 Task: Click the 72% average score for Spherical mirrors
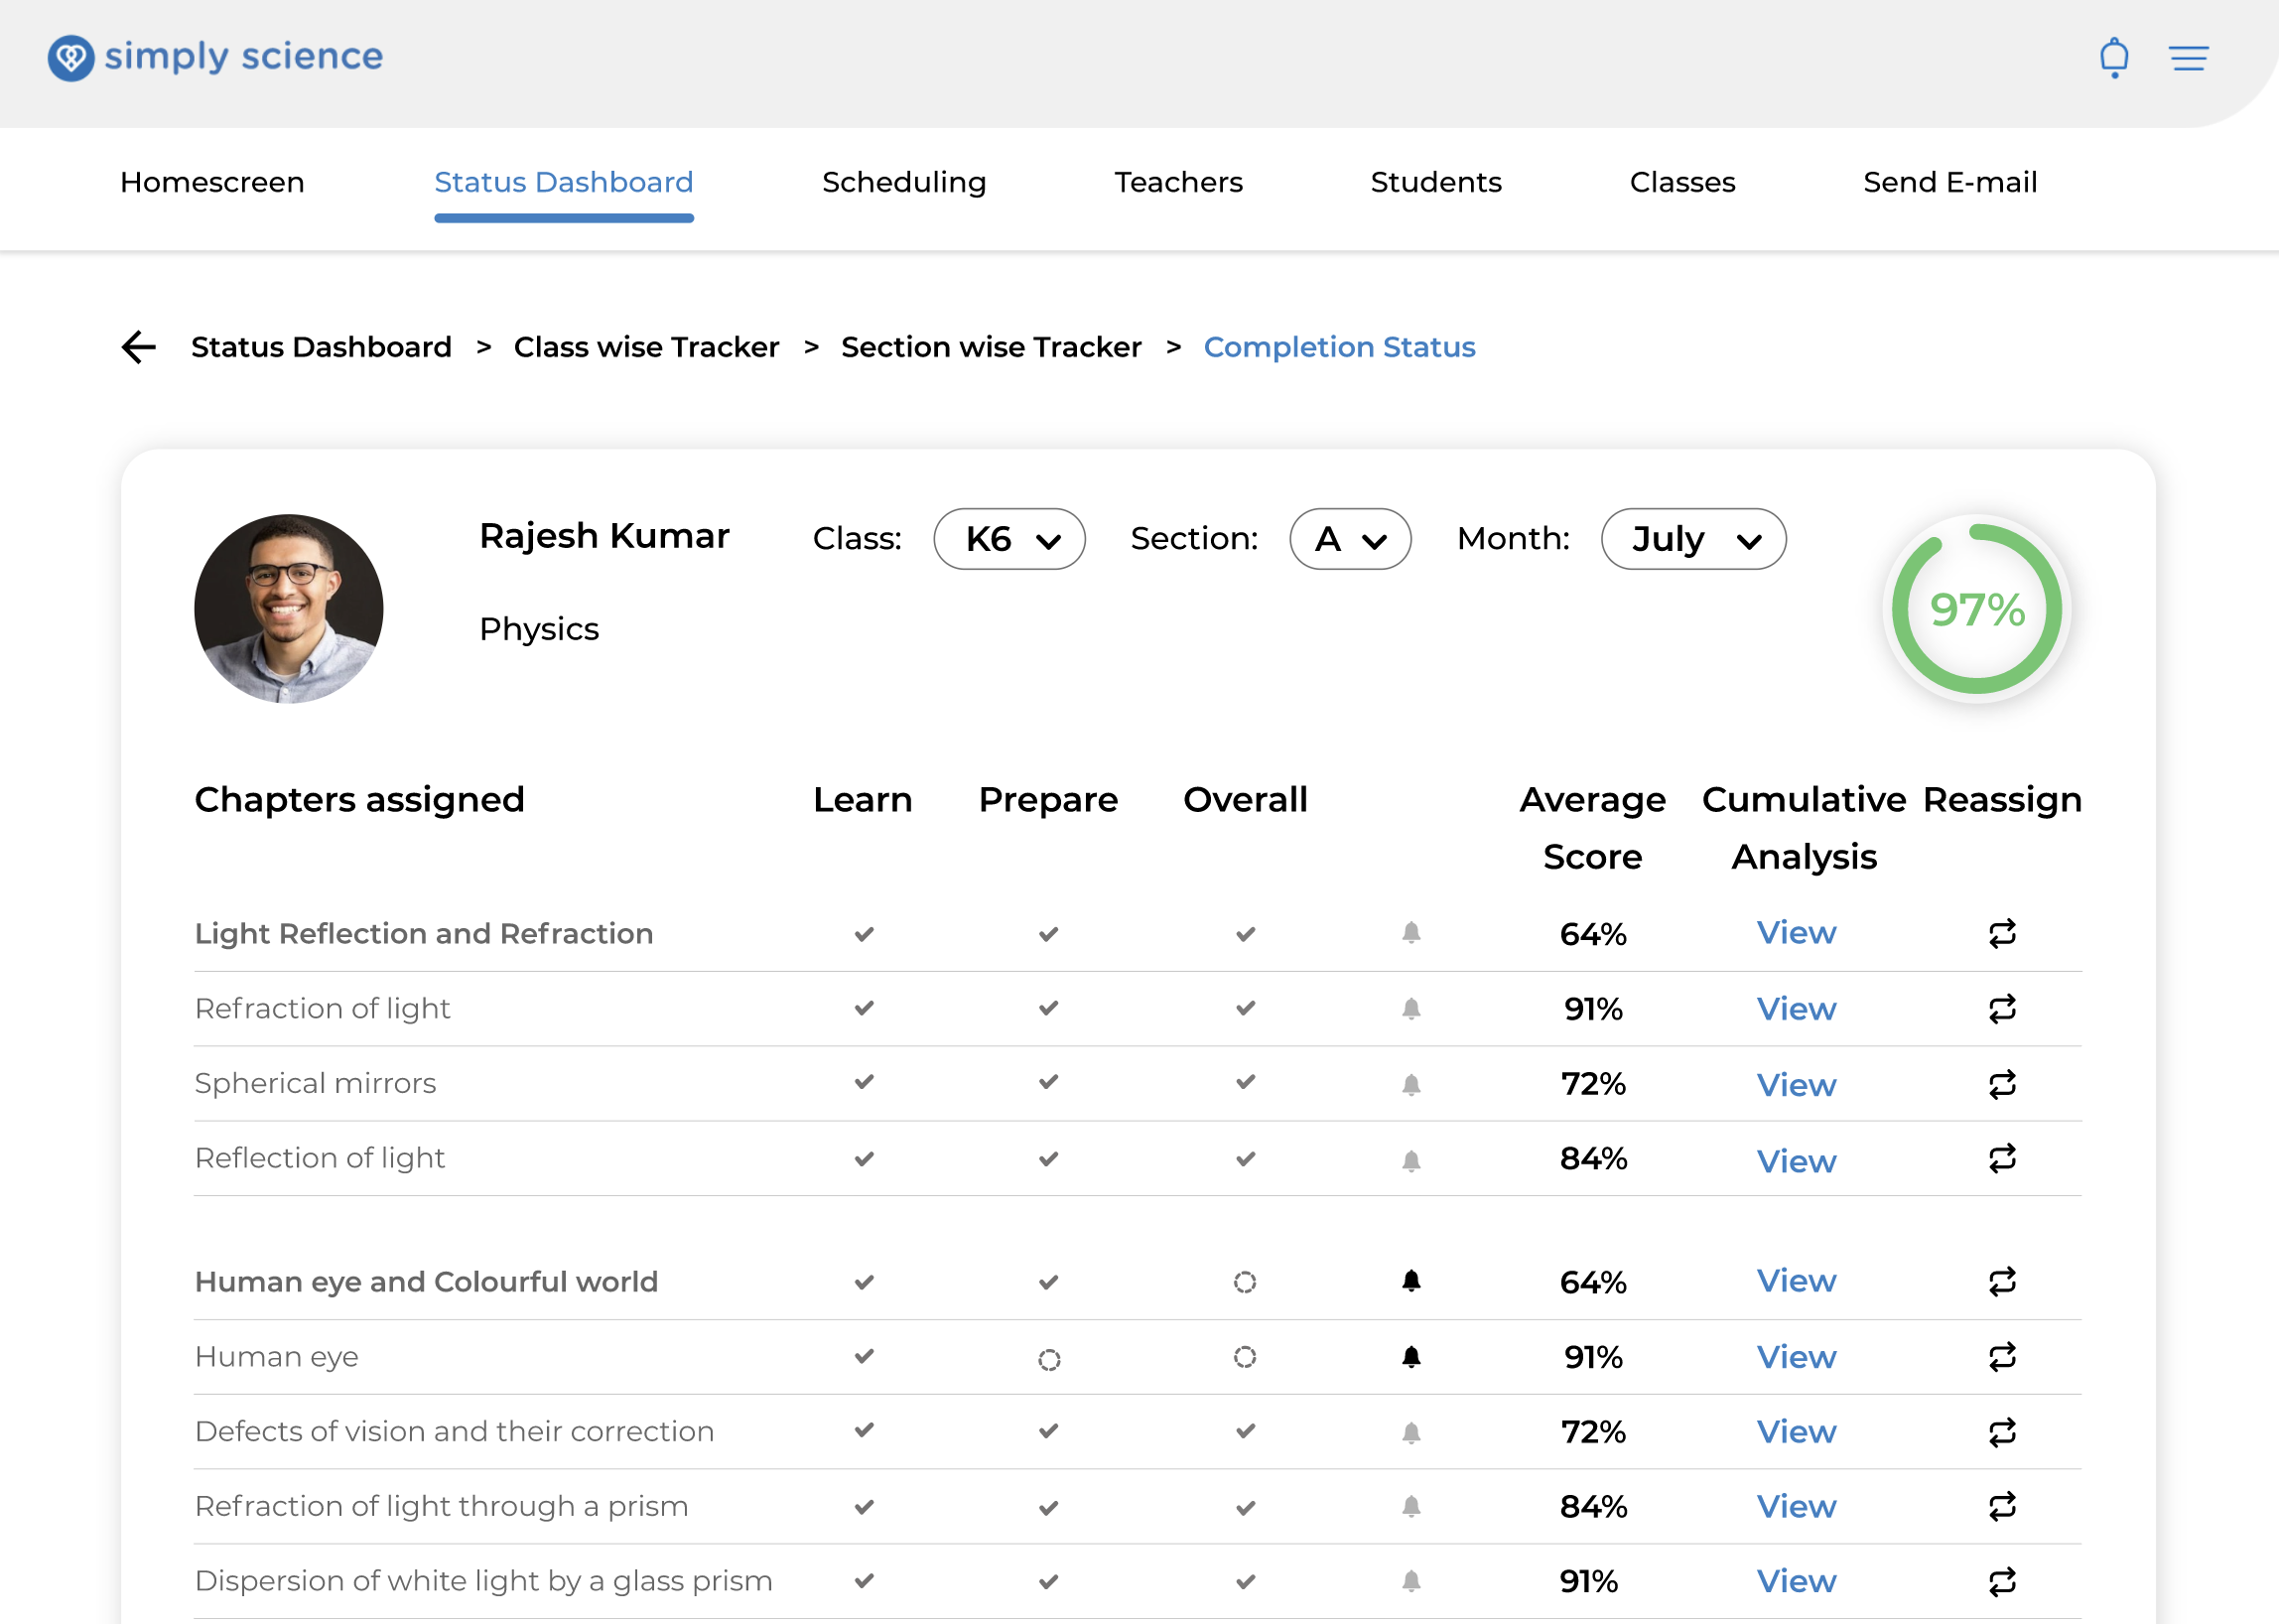click(1593, 1083)
